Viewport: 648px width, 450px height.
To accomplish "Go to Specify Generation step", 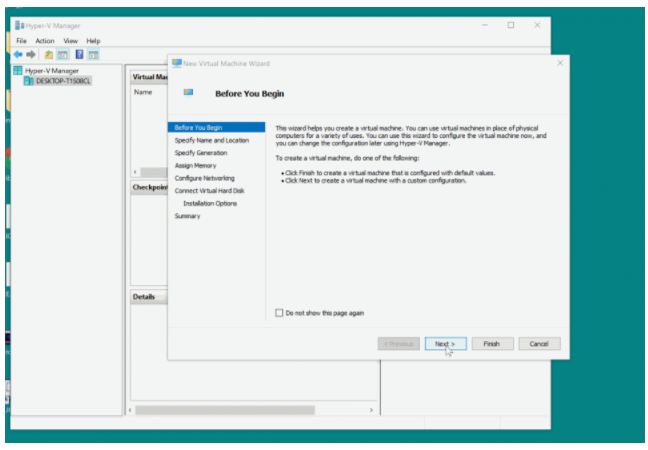I will tap(201, 153).
